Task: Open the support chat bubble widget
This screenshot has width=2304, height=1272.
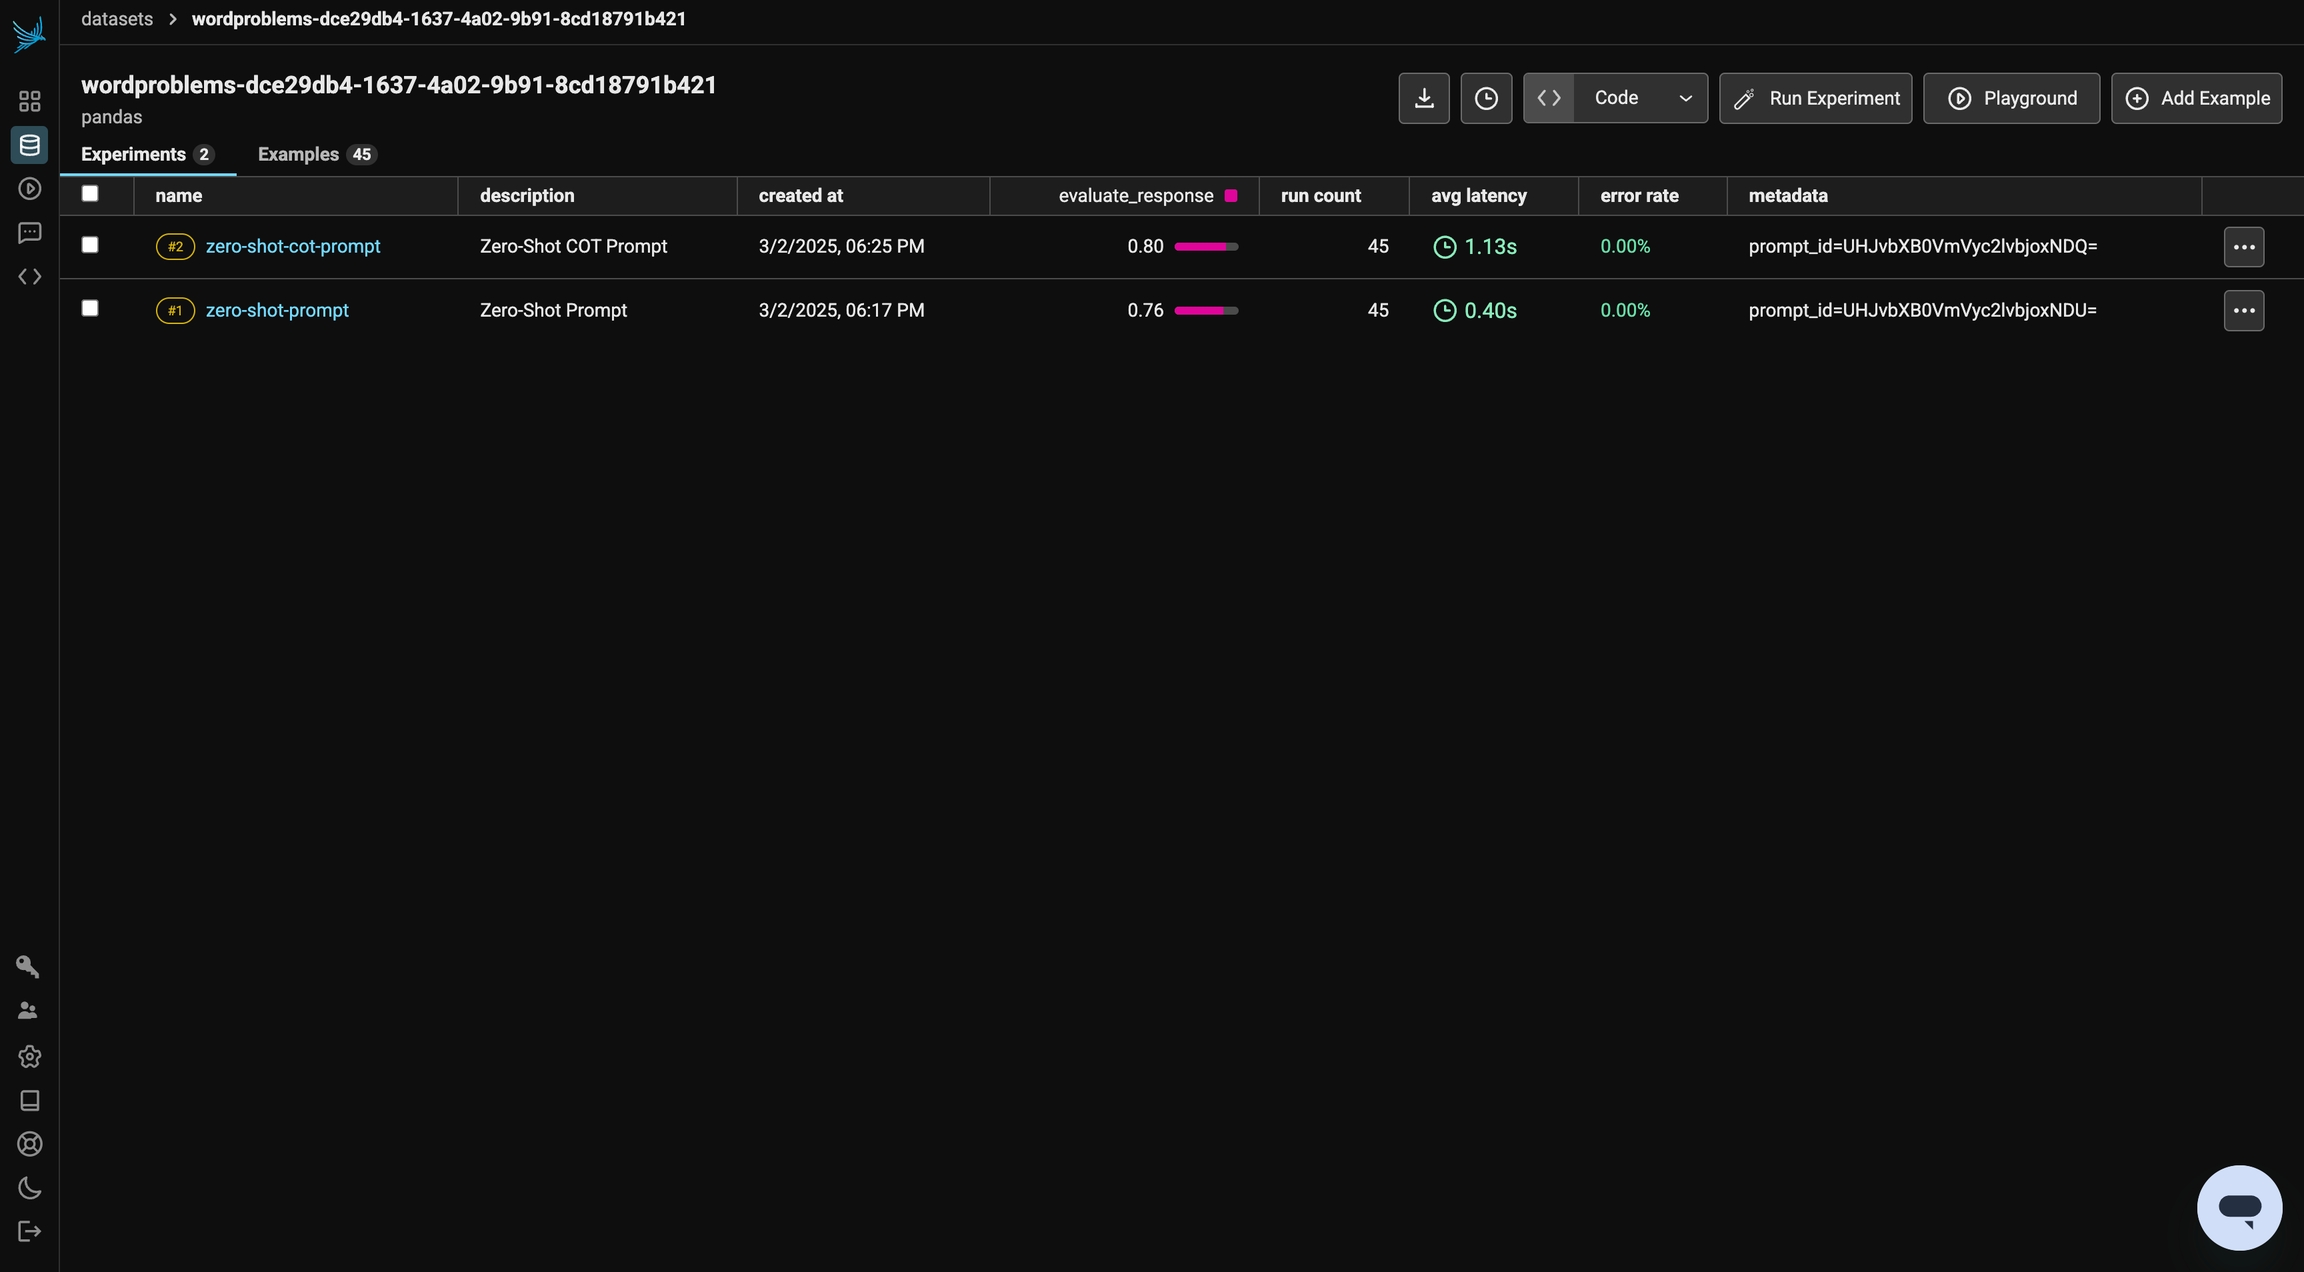Action: click(x=2239, y=1207)
